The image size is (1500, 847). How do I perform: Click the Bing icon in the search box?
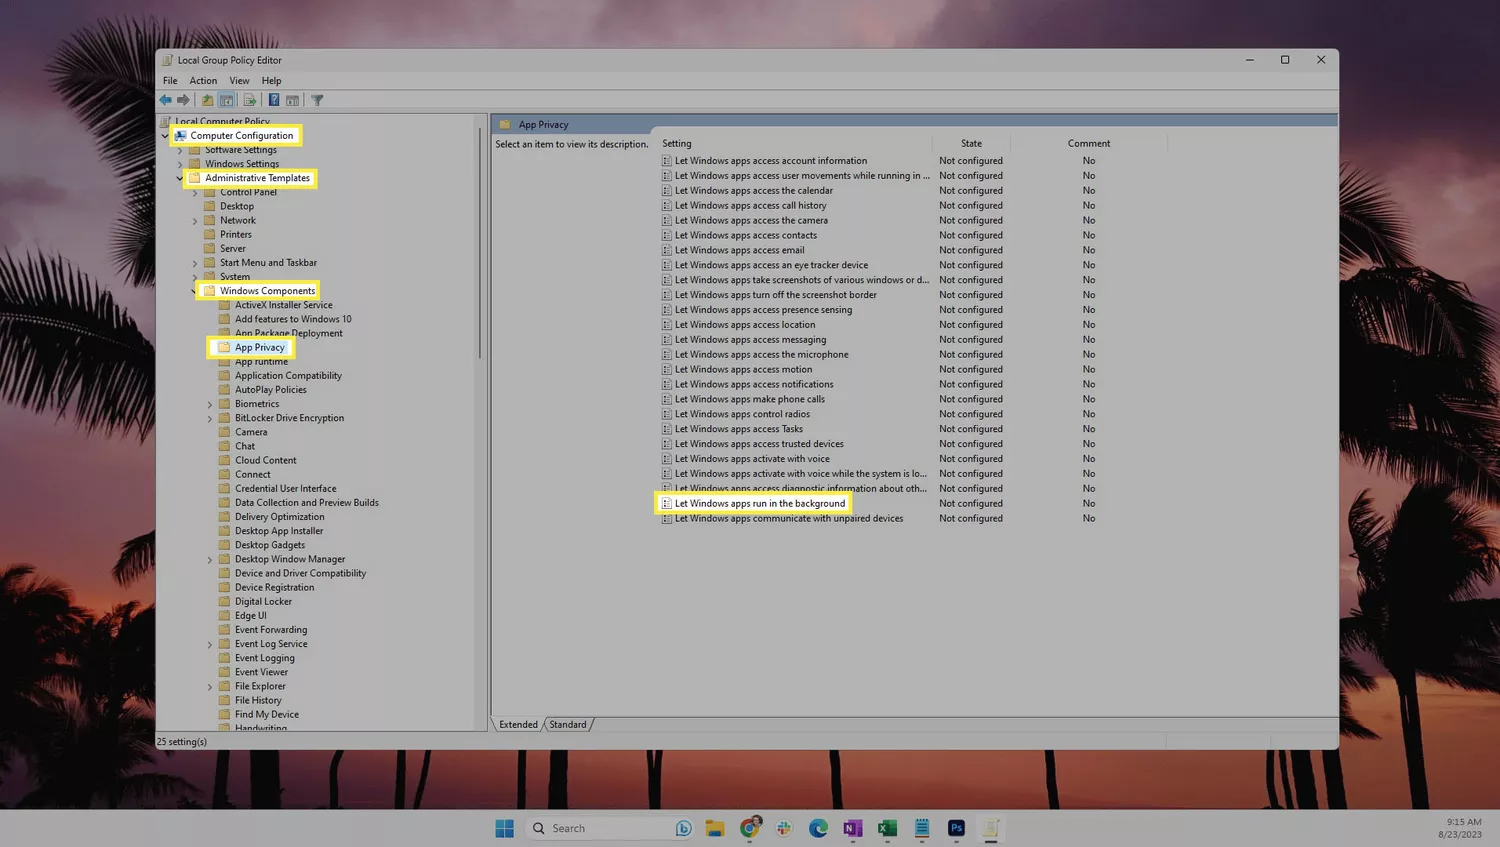click(684, 828)
